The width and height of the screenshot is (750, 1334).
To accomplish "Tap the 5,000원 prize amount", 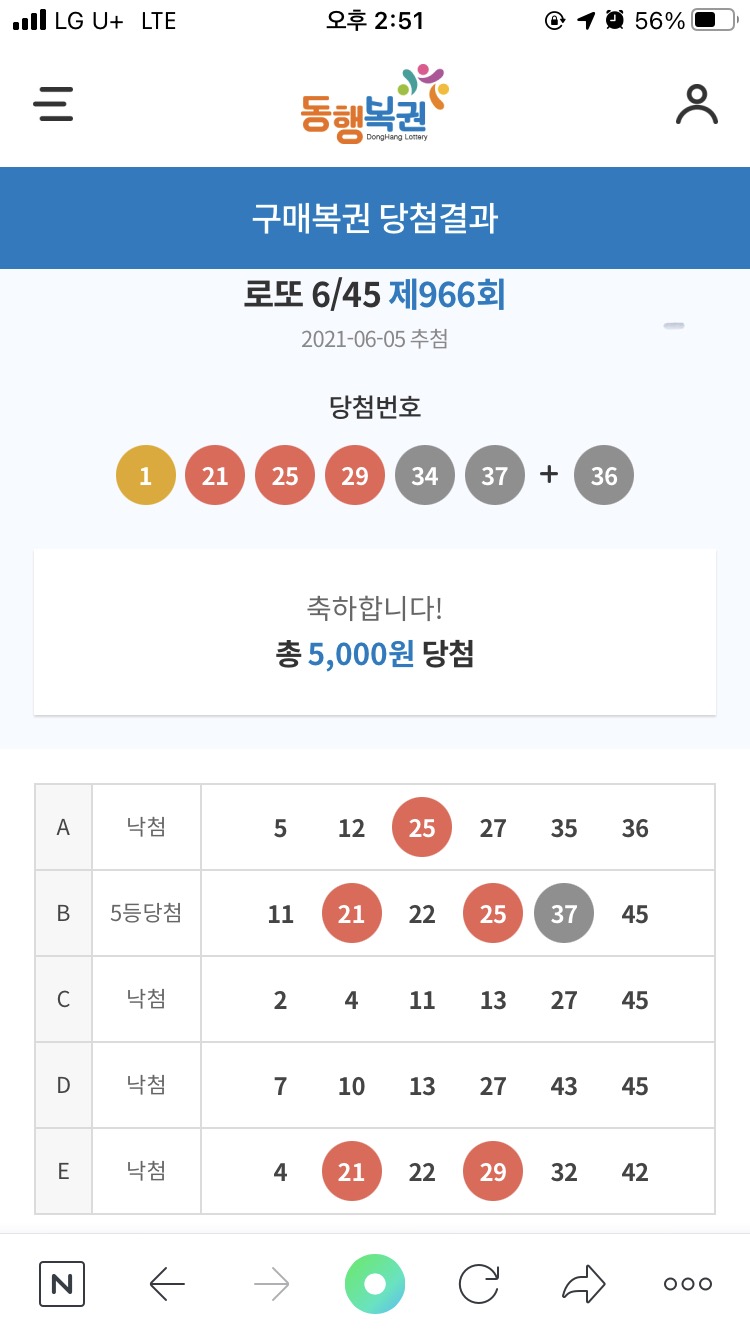I will (x=361, y=655).
